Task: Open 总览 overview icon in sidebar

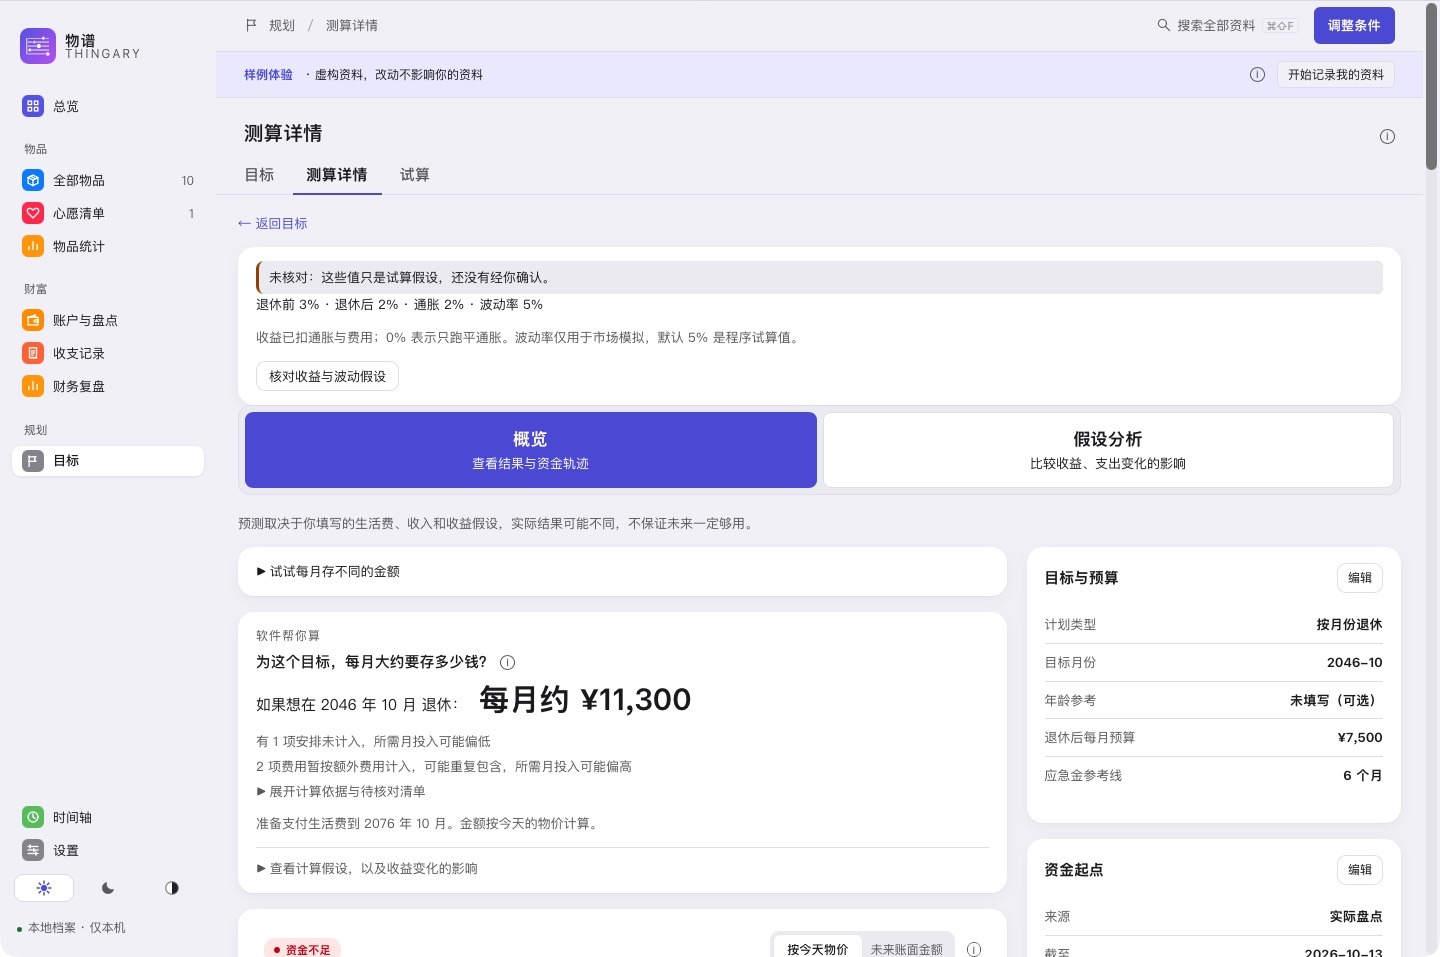Action: point(33,106)
